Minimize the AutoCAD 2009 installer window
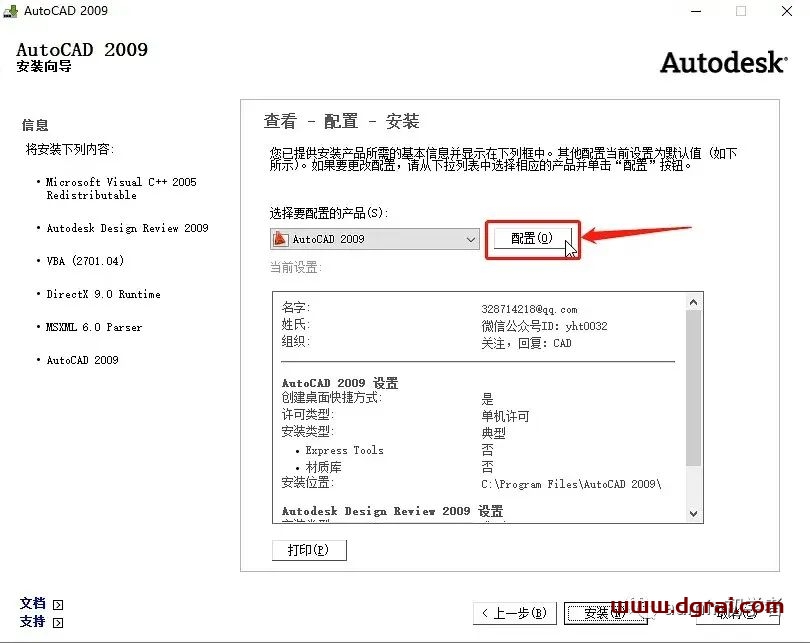 pos(696,11)
